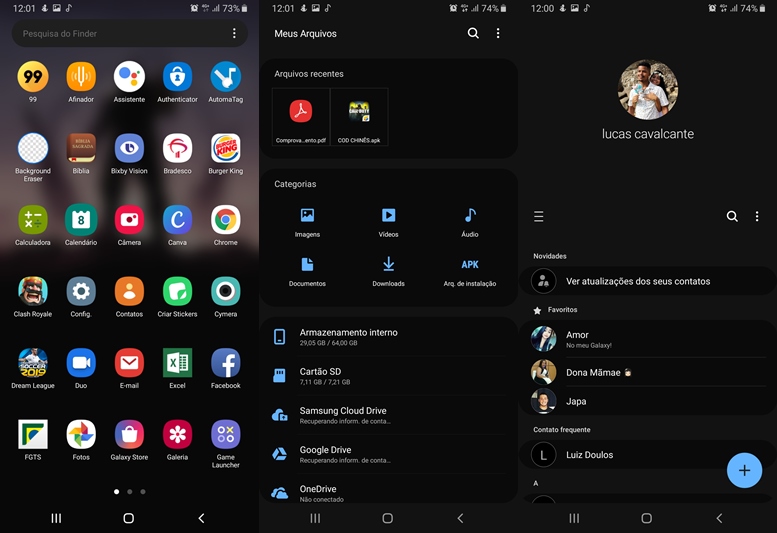Viewport: 777px width, 533px height.
Task: Open Background Eraser app
Action: [x=33, y=148]
